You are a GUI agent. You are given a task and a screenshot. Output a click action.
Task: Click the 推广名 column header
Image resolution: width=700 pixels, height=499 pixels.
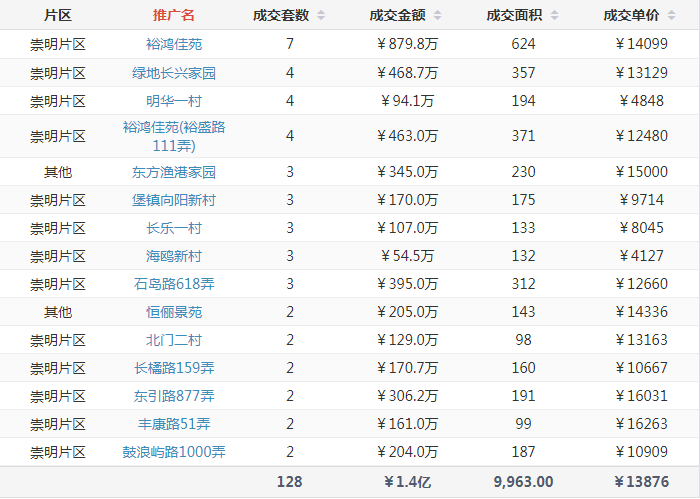coord(174,15)
